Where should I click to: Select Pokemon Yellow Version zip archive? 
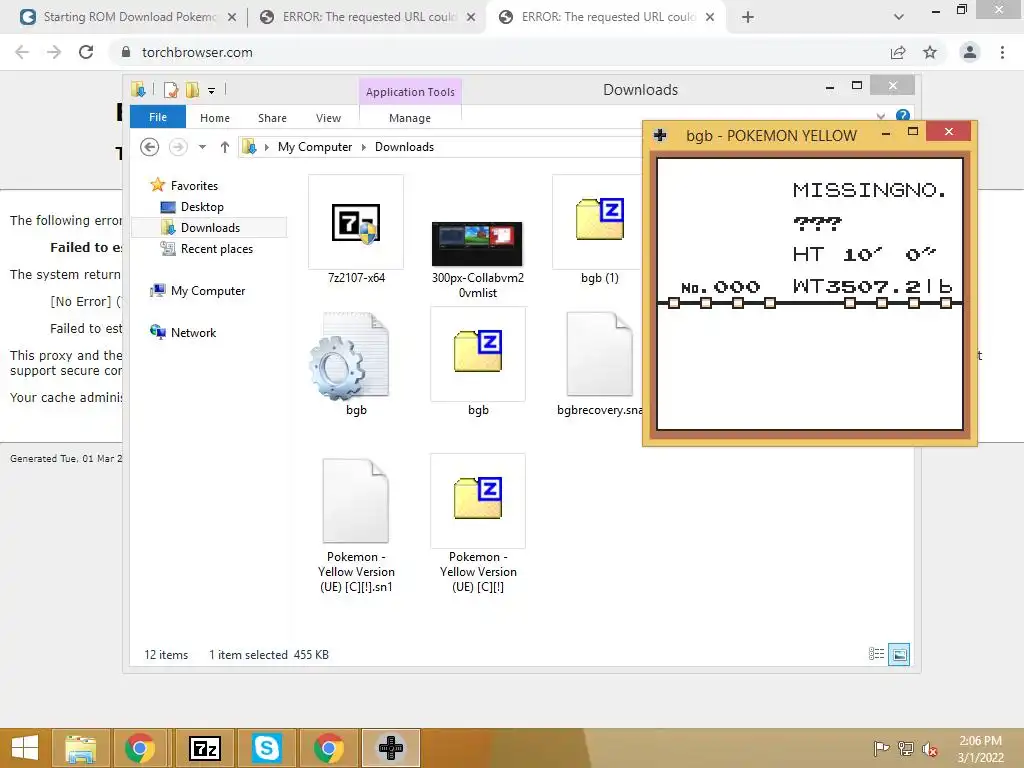(477, 524)
